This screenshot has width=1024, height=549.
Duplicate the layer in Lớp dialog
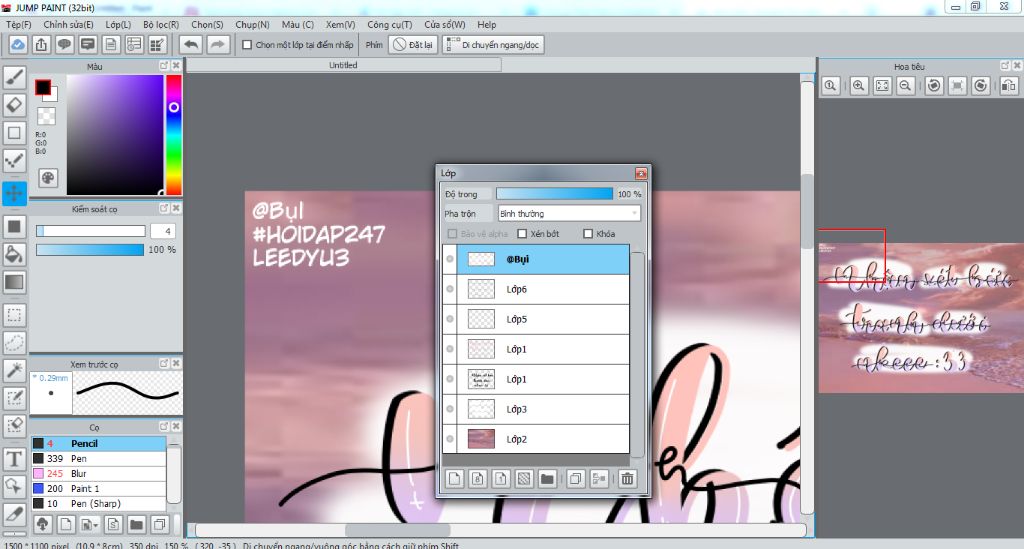click(575, 479)
